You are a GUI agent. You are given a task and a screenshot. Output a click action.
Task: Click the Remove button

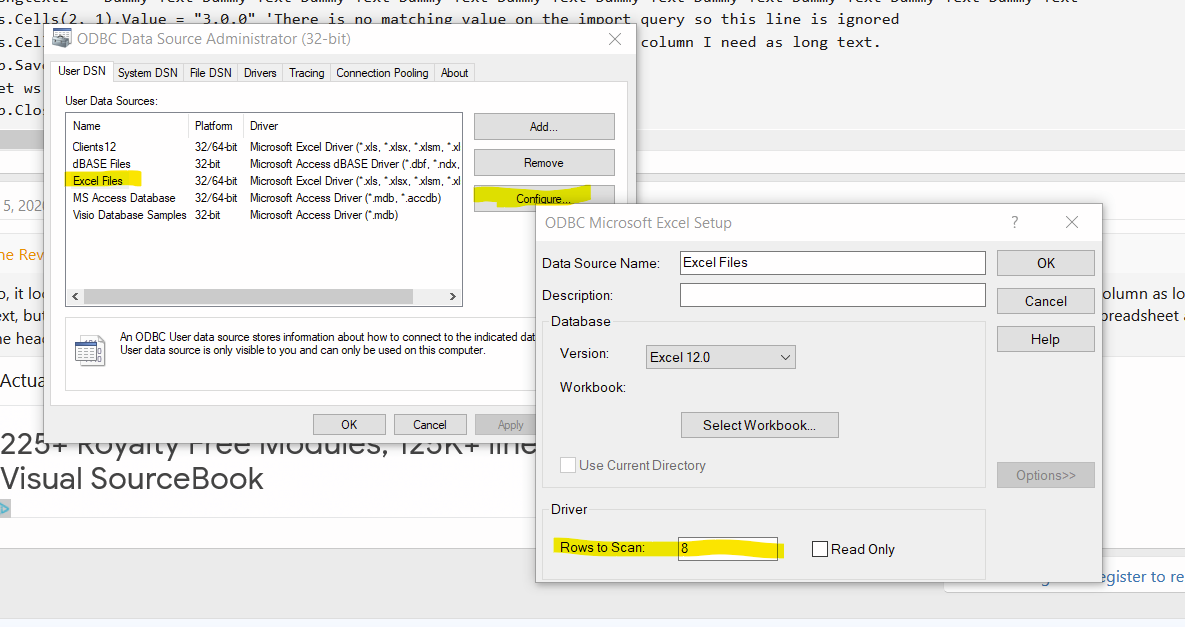544,162
